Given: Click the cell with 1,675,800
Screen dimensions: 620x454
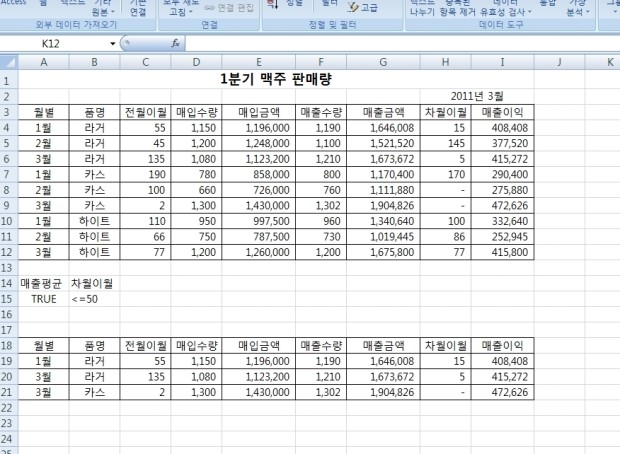Looking at the screenshot, I should (x=383, y=252).
